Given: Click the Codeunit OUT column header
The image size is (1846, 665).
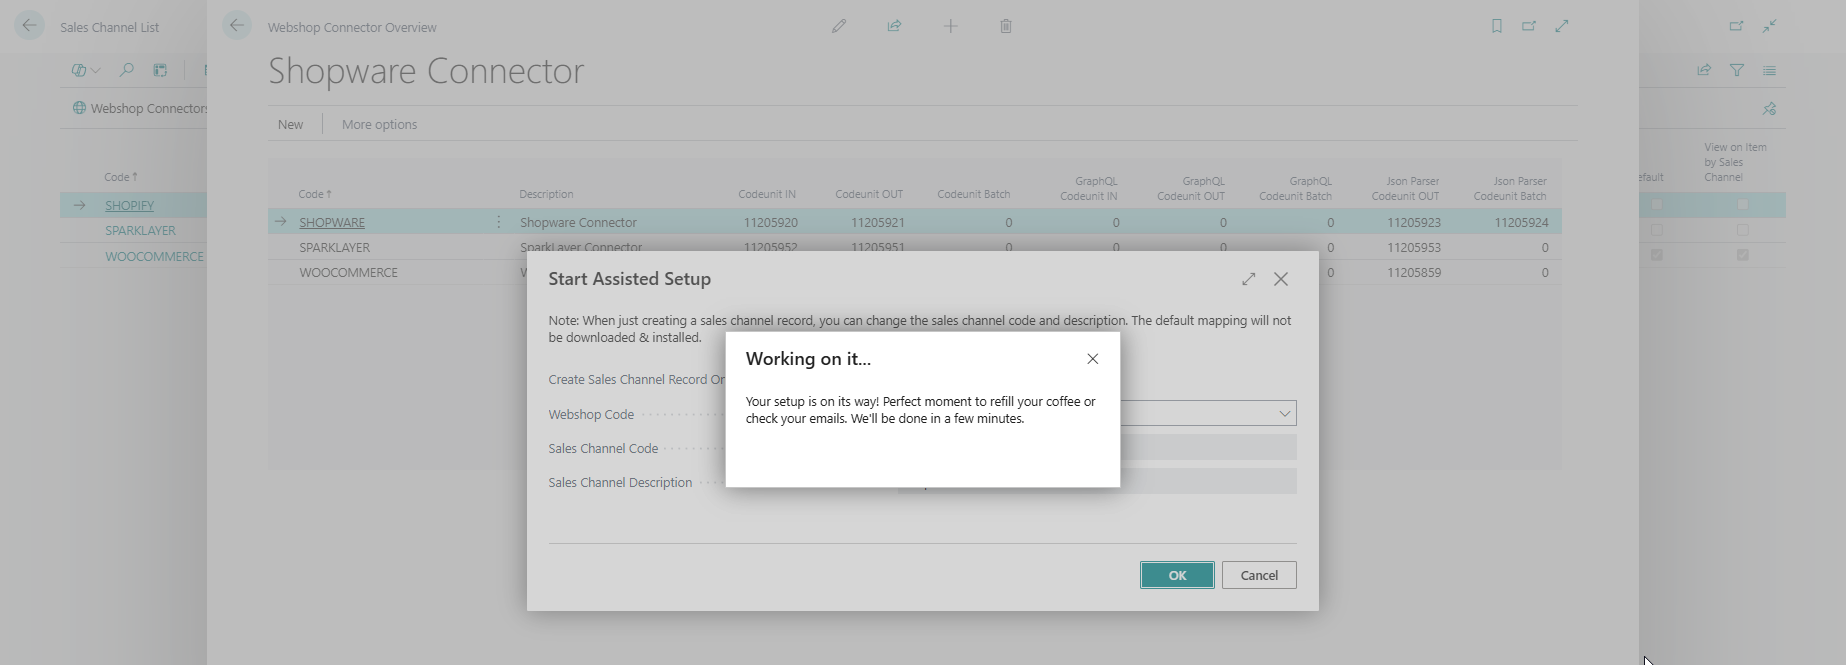Looking at the screenshot, I should pos(869,194).
